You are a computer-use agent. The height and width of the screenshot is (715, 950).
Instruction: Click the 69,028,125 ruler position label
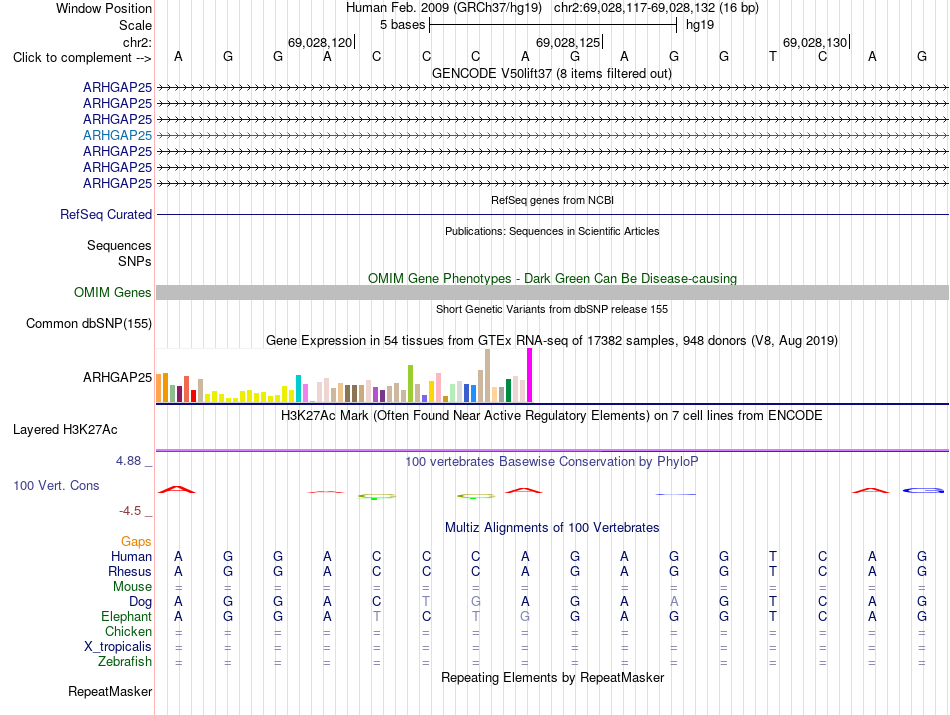coord(568,42)
